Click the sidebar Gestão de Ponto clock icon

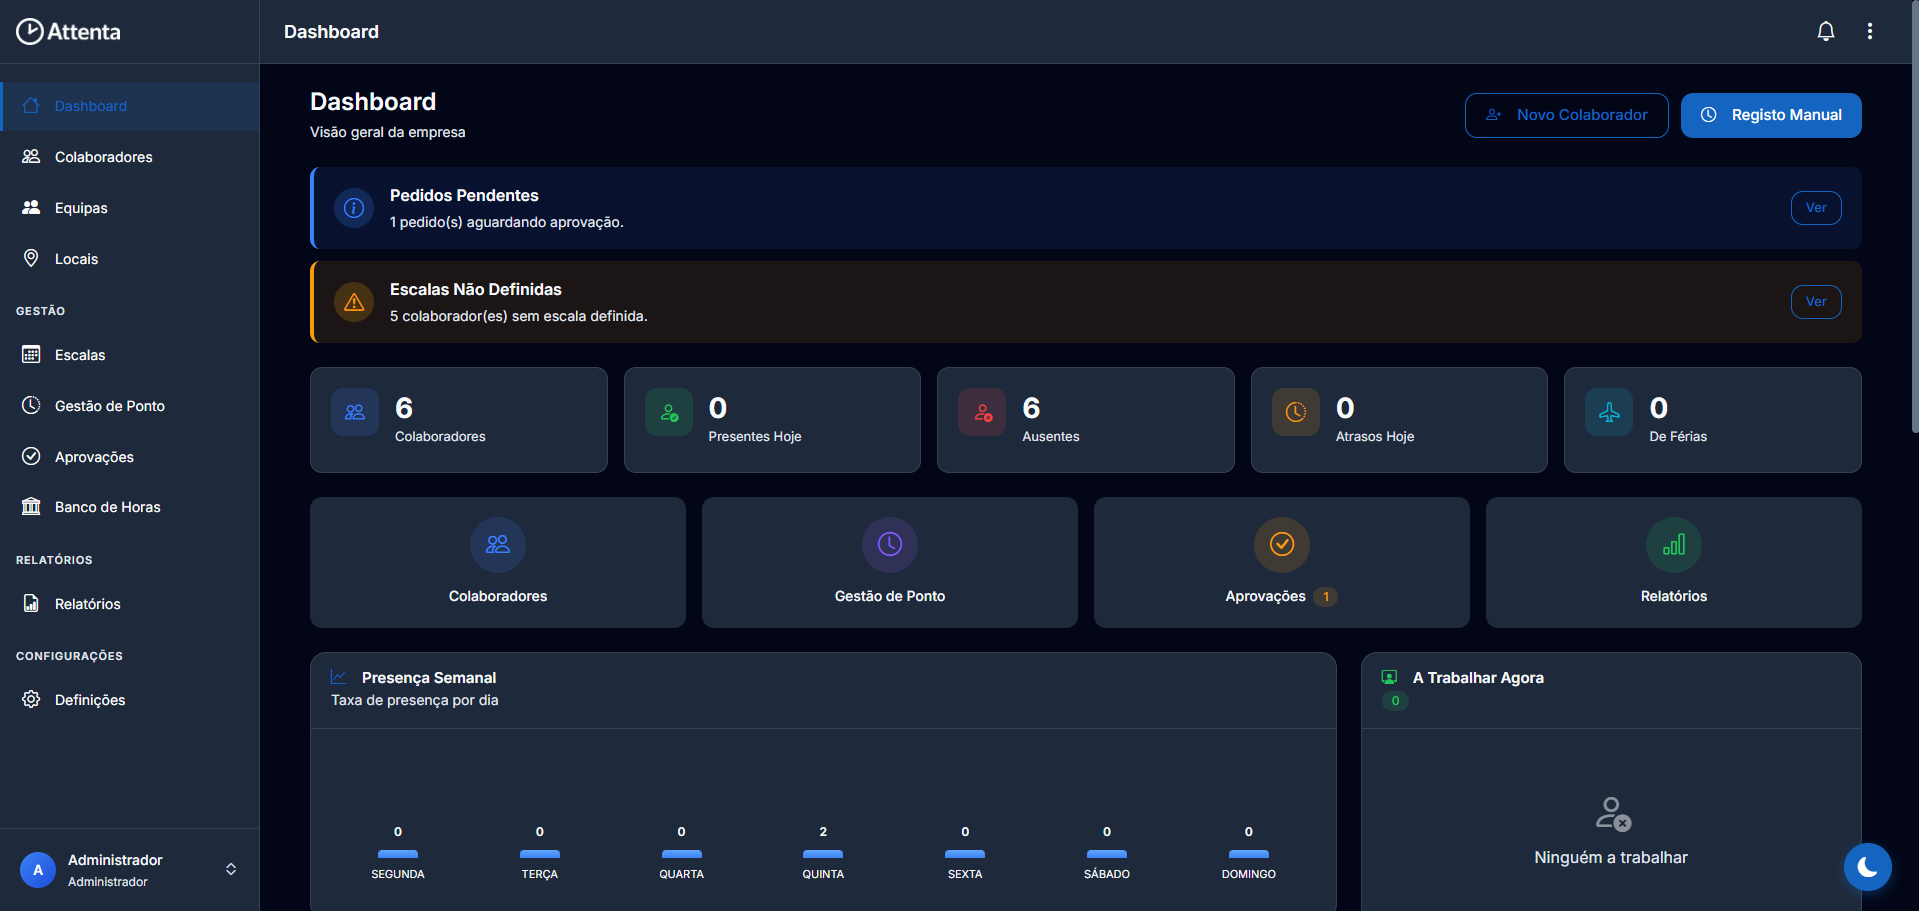pyautogui.click(x=31, y=405)
